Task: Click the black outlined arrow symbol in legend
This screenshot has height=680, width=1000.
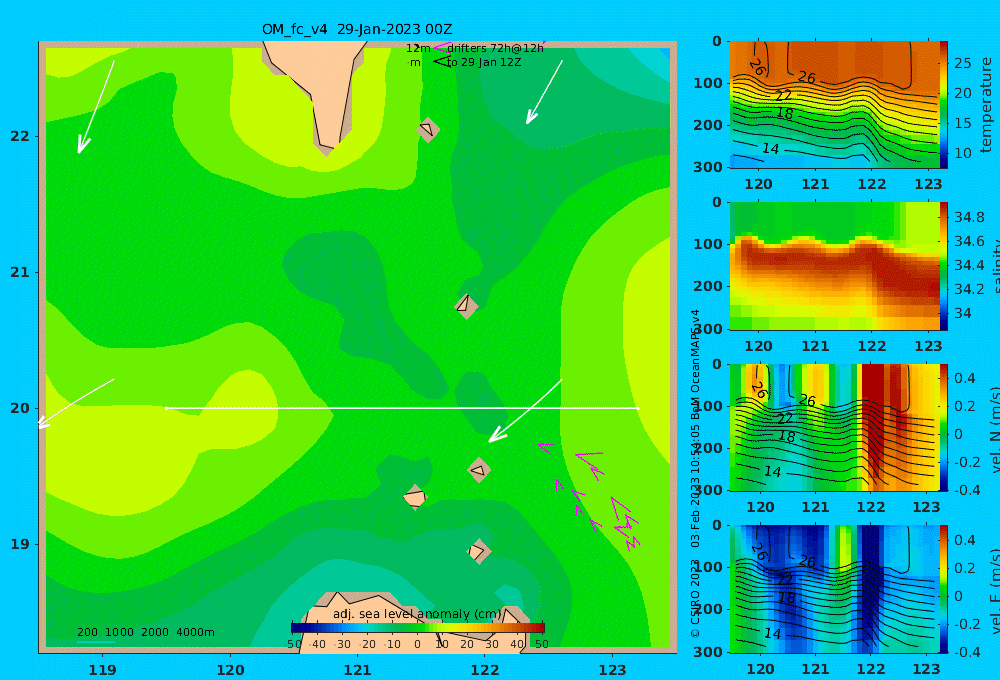Action: [441, 61]
